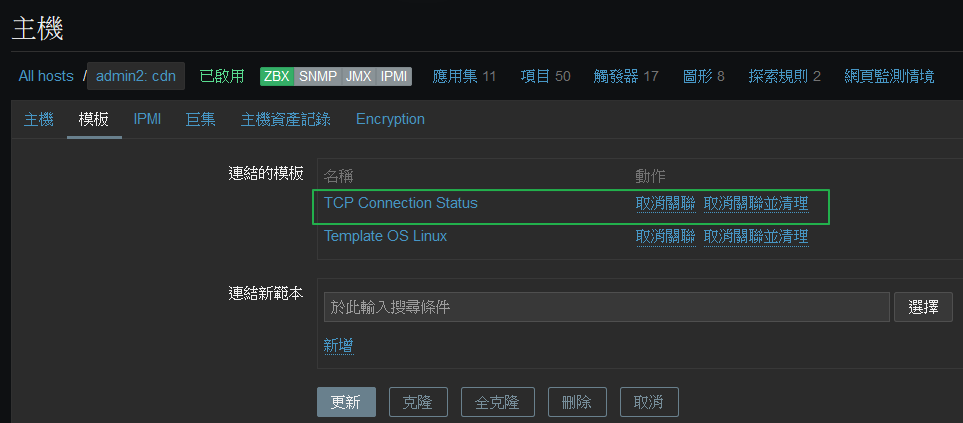
Task: Click the JMX availability badge
Action: tap(358, 76)
